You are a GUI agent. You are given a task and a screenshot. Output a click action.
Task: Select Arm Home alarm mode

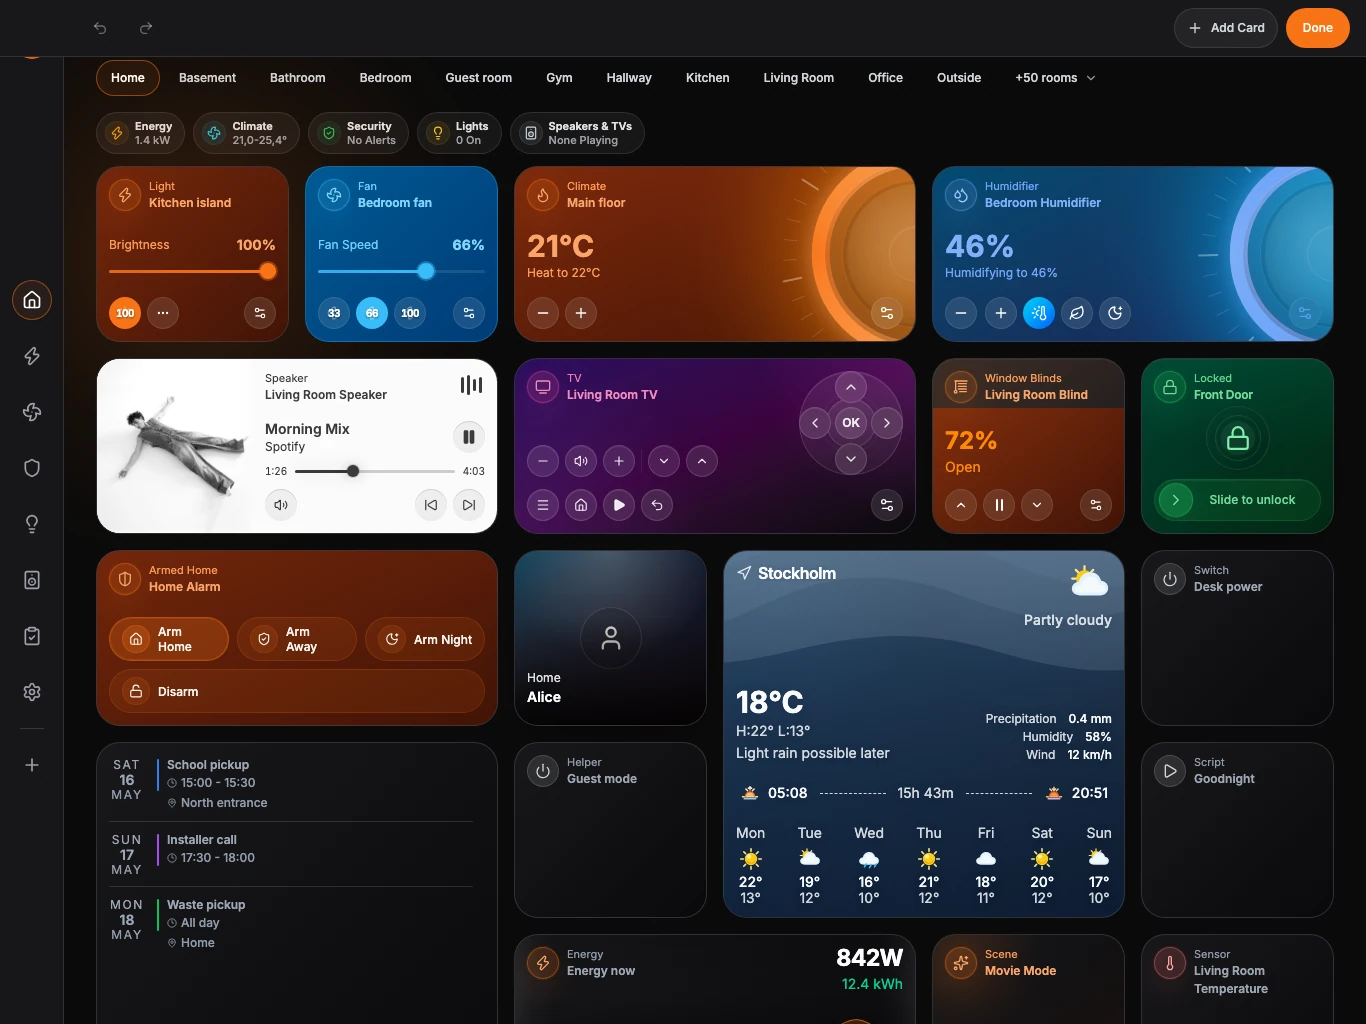(169, 639)
